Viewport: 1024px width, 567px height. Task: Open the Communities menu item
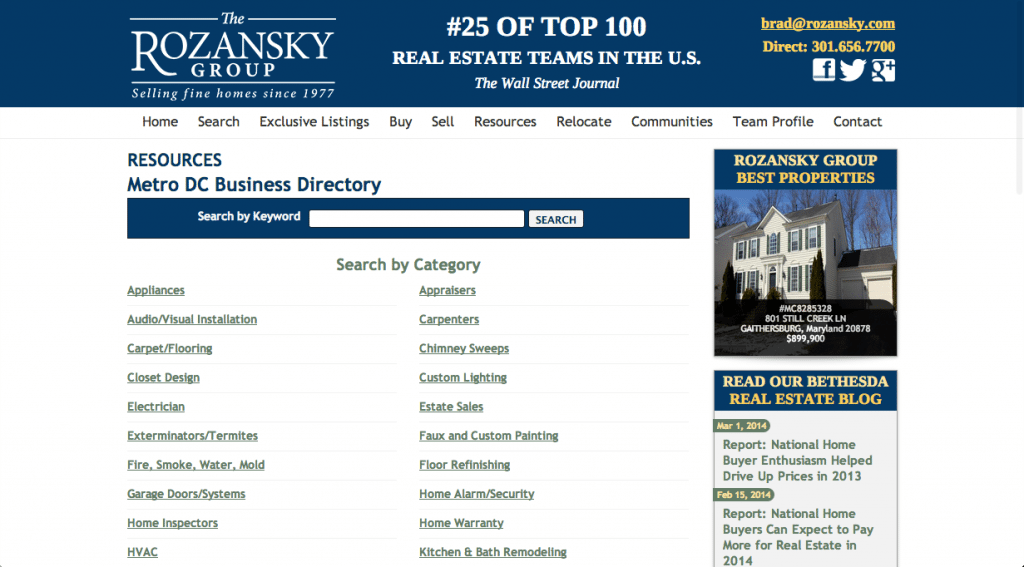click(x=671, y=122)
